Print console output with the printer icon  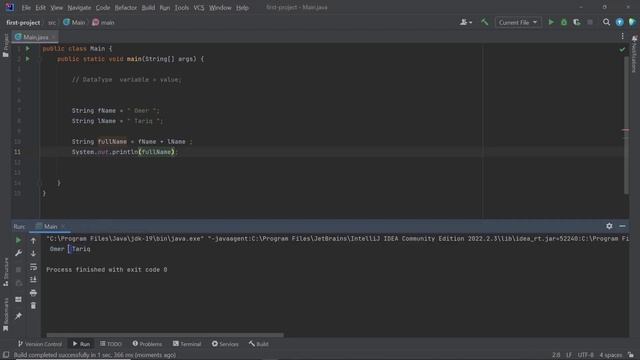(33, 293)
